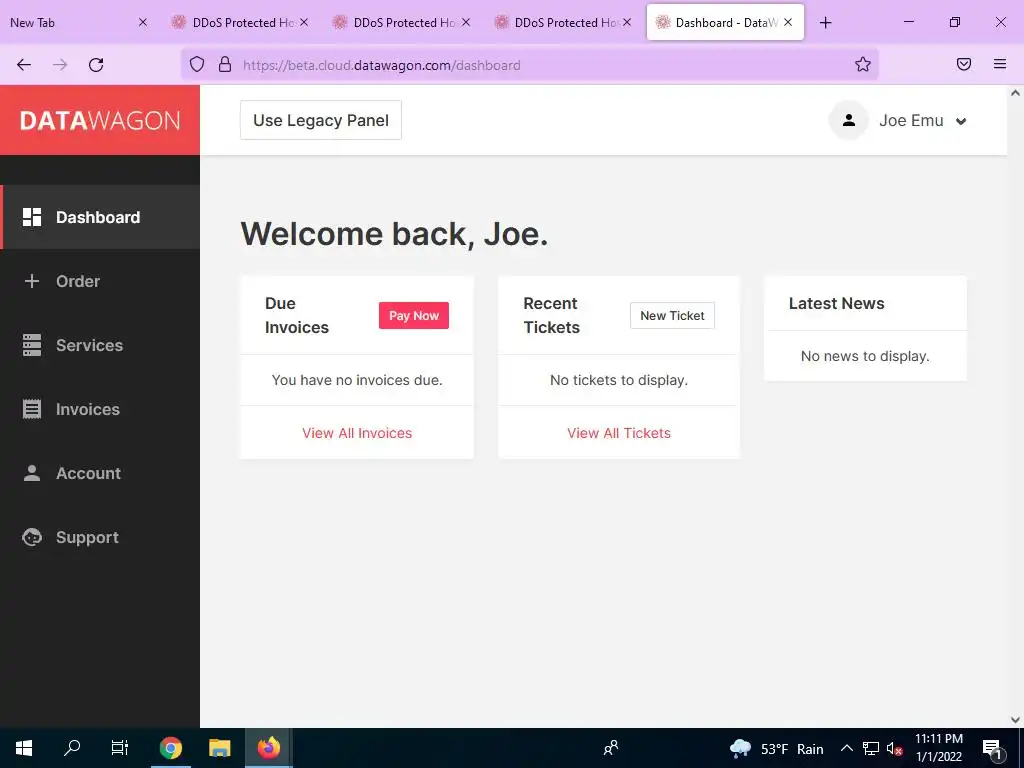Click the Use Legacy Panel button
This screenshot has width=1024, height=768.
(x=321, y=120)
